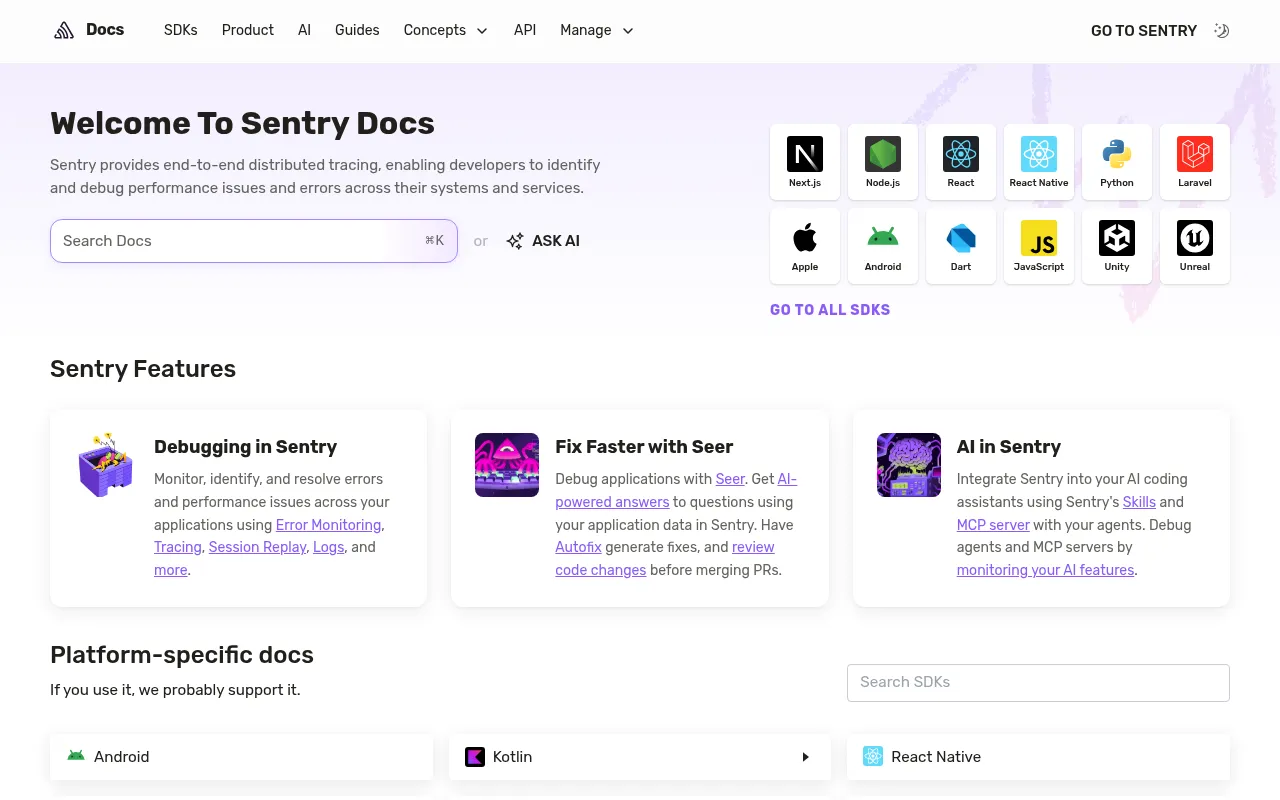Expand the Concepts dropdown menu
Viewport: 1280px width, 800px height.
[x=446, y=30]
